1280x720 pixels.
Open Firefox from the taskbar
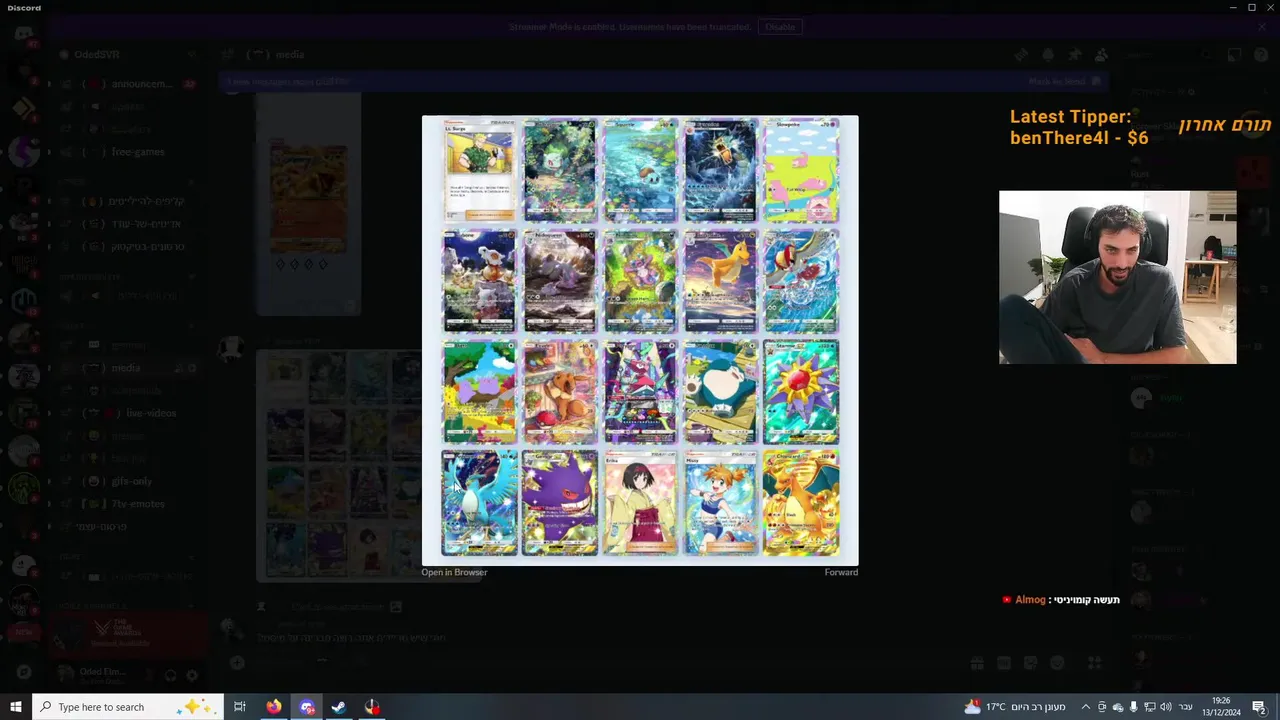click(x=274, y=707)
